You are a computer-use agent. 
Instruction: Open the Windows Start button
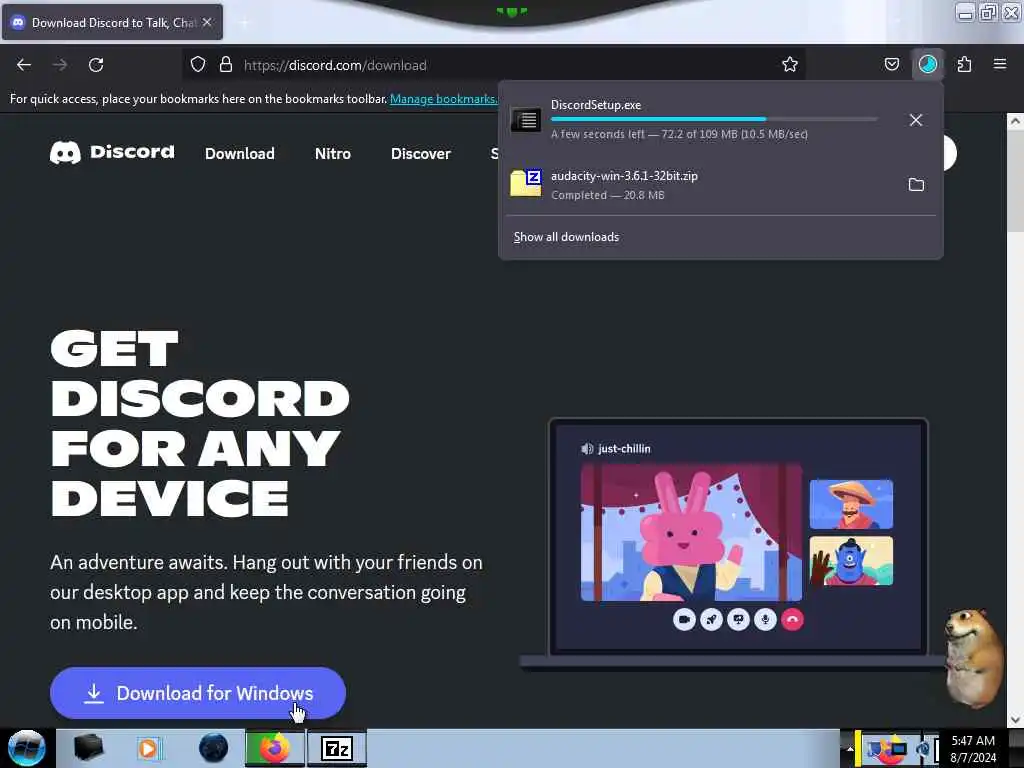point(27,748)
